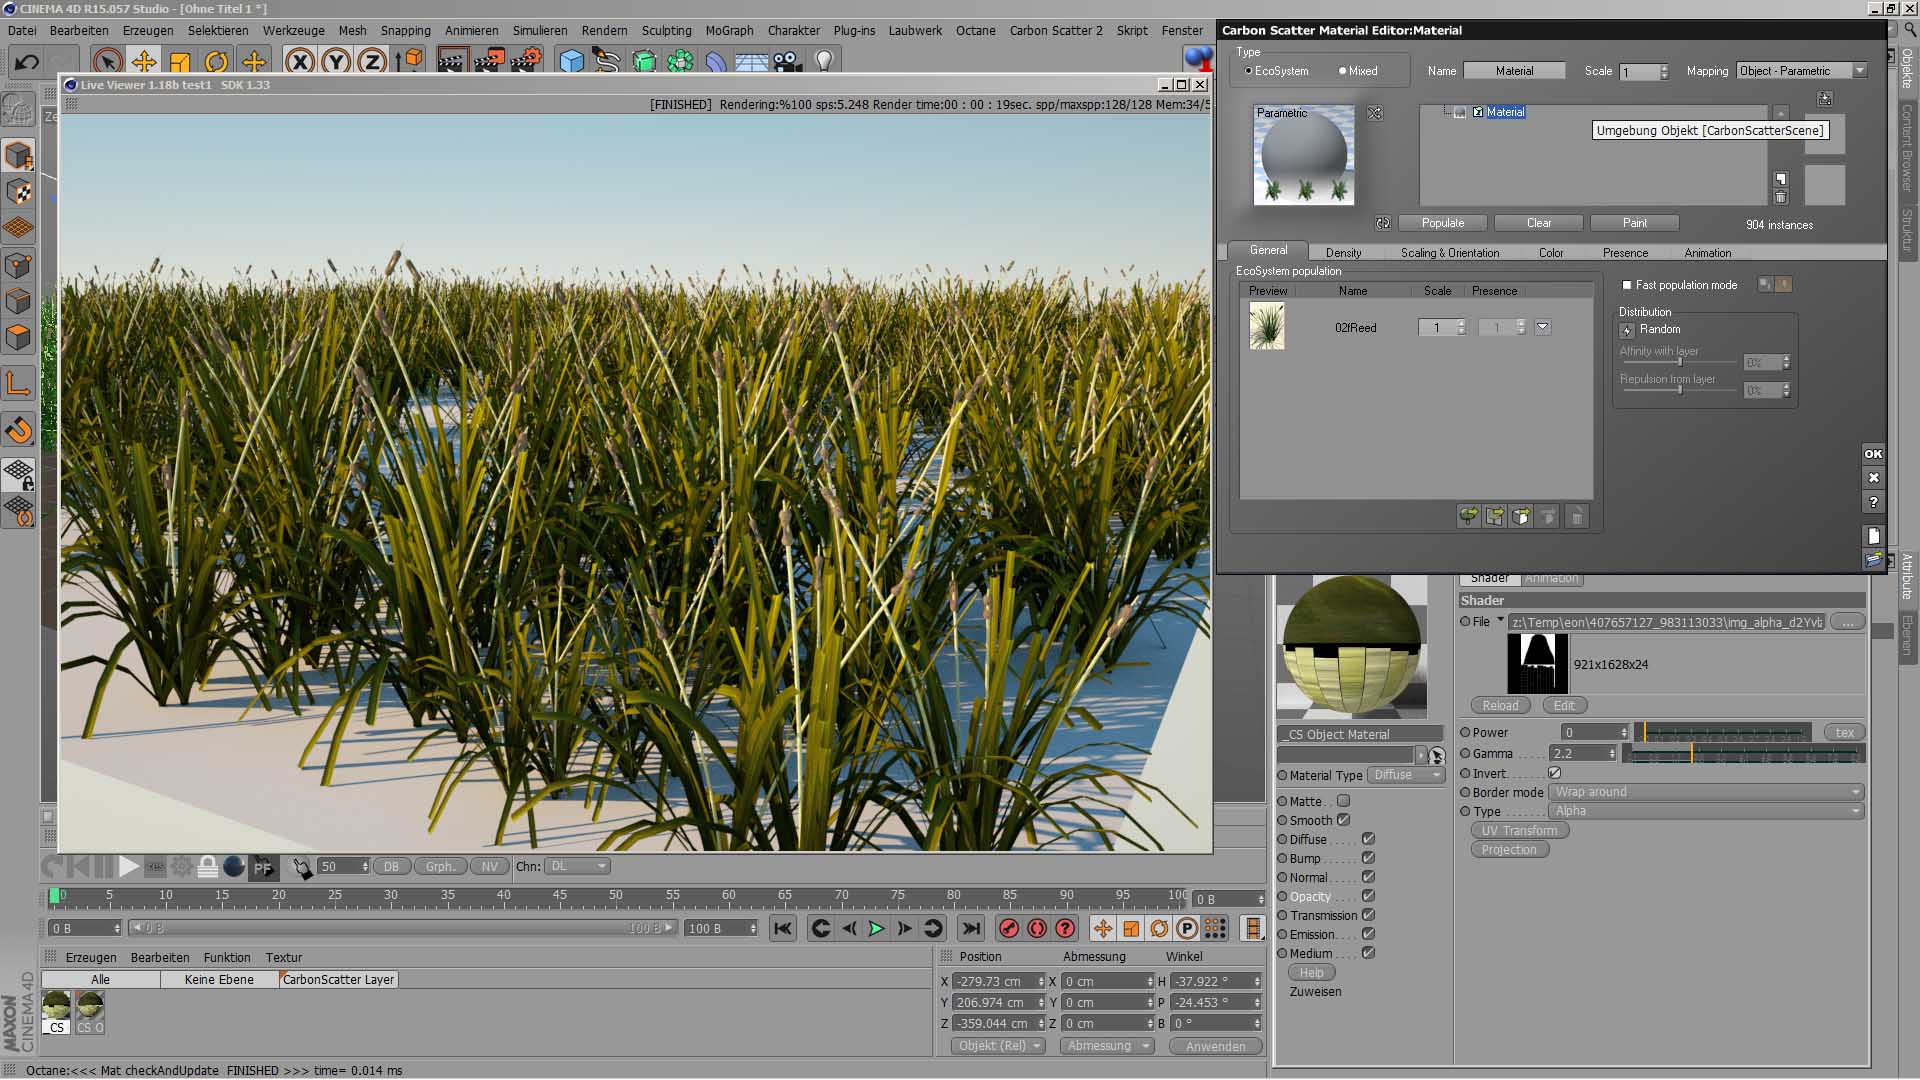1920x1080 pixels.
Task: Select the Mixed type radio button
Action: [x=1343, y=72]
